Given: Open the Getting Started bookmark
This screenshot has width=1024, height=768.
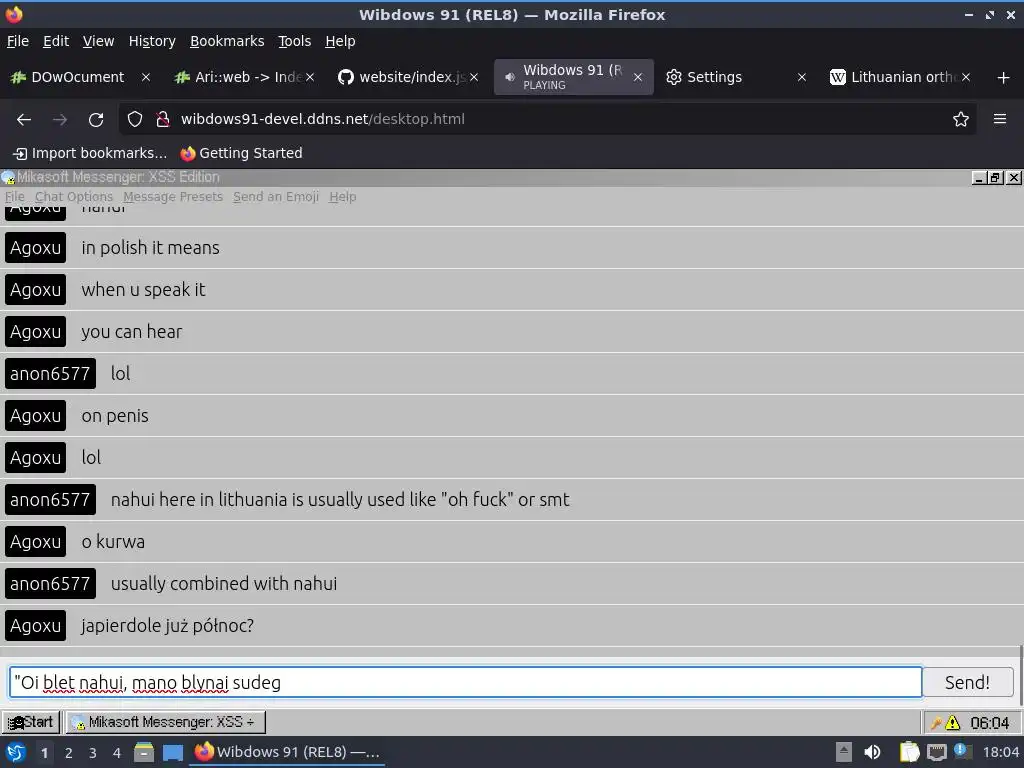Looking at the screenshot, I should (242, 153).
